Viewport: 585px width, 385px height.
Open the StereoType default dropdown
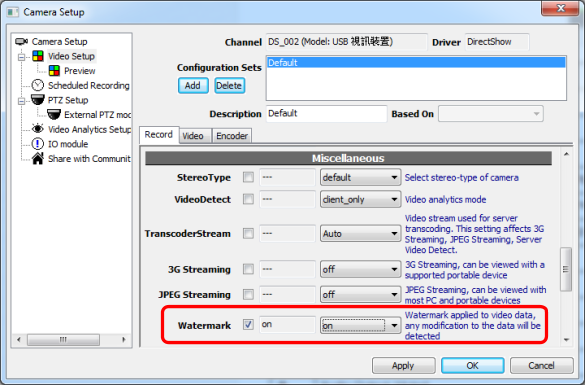click(360, 177)
